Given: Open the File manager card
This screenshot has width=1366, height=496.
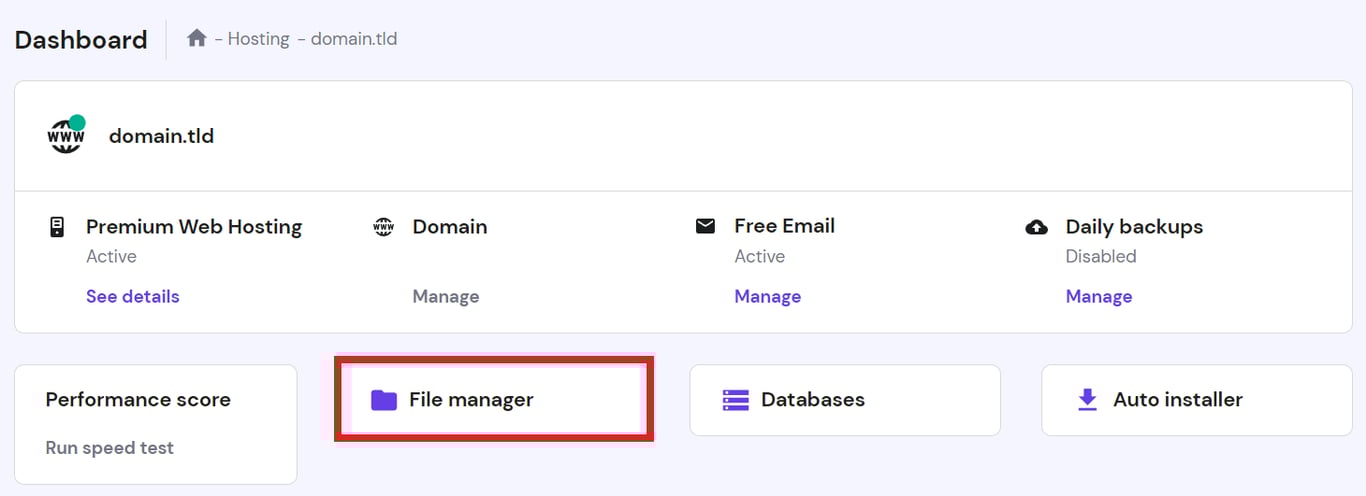Looking at the screenshot, I should 494,400.
